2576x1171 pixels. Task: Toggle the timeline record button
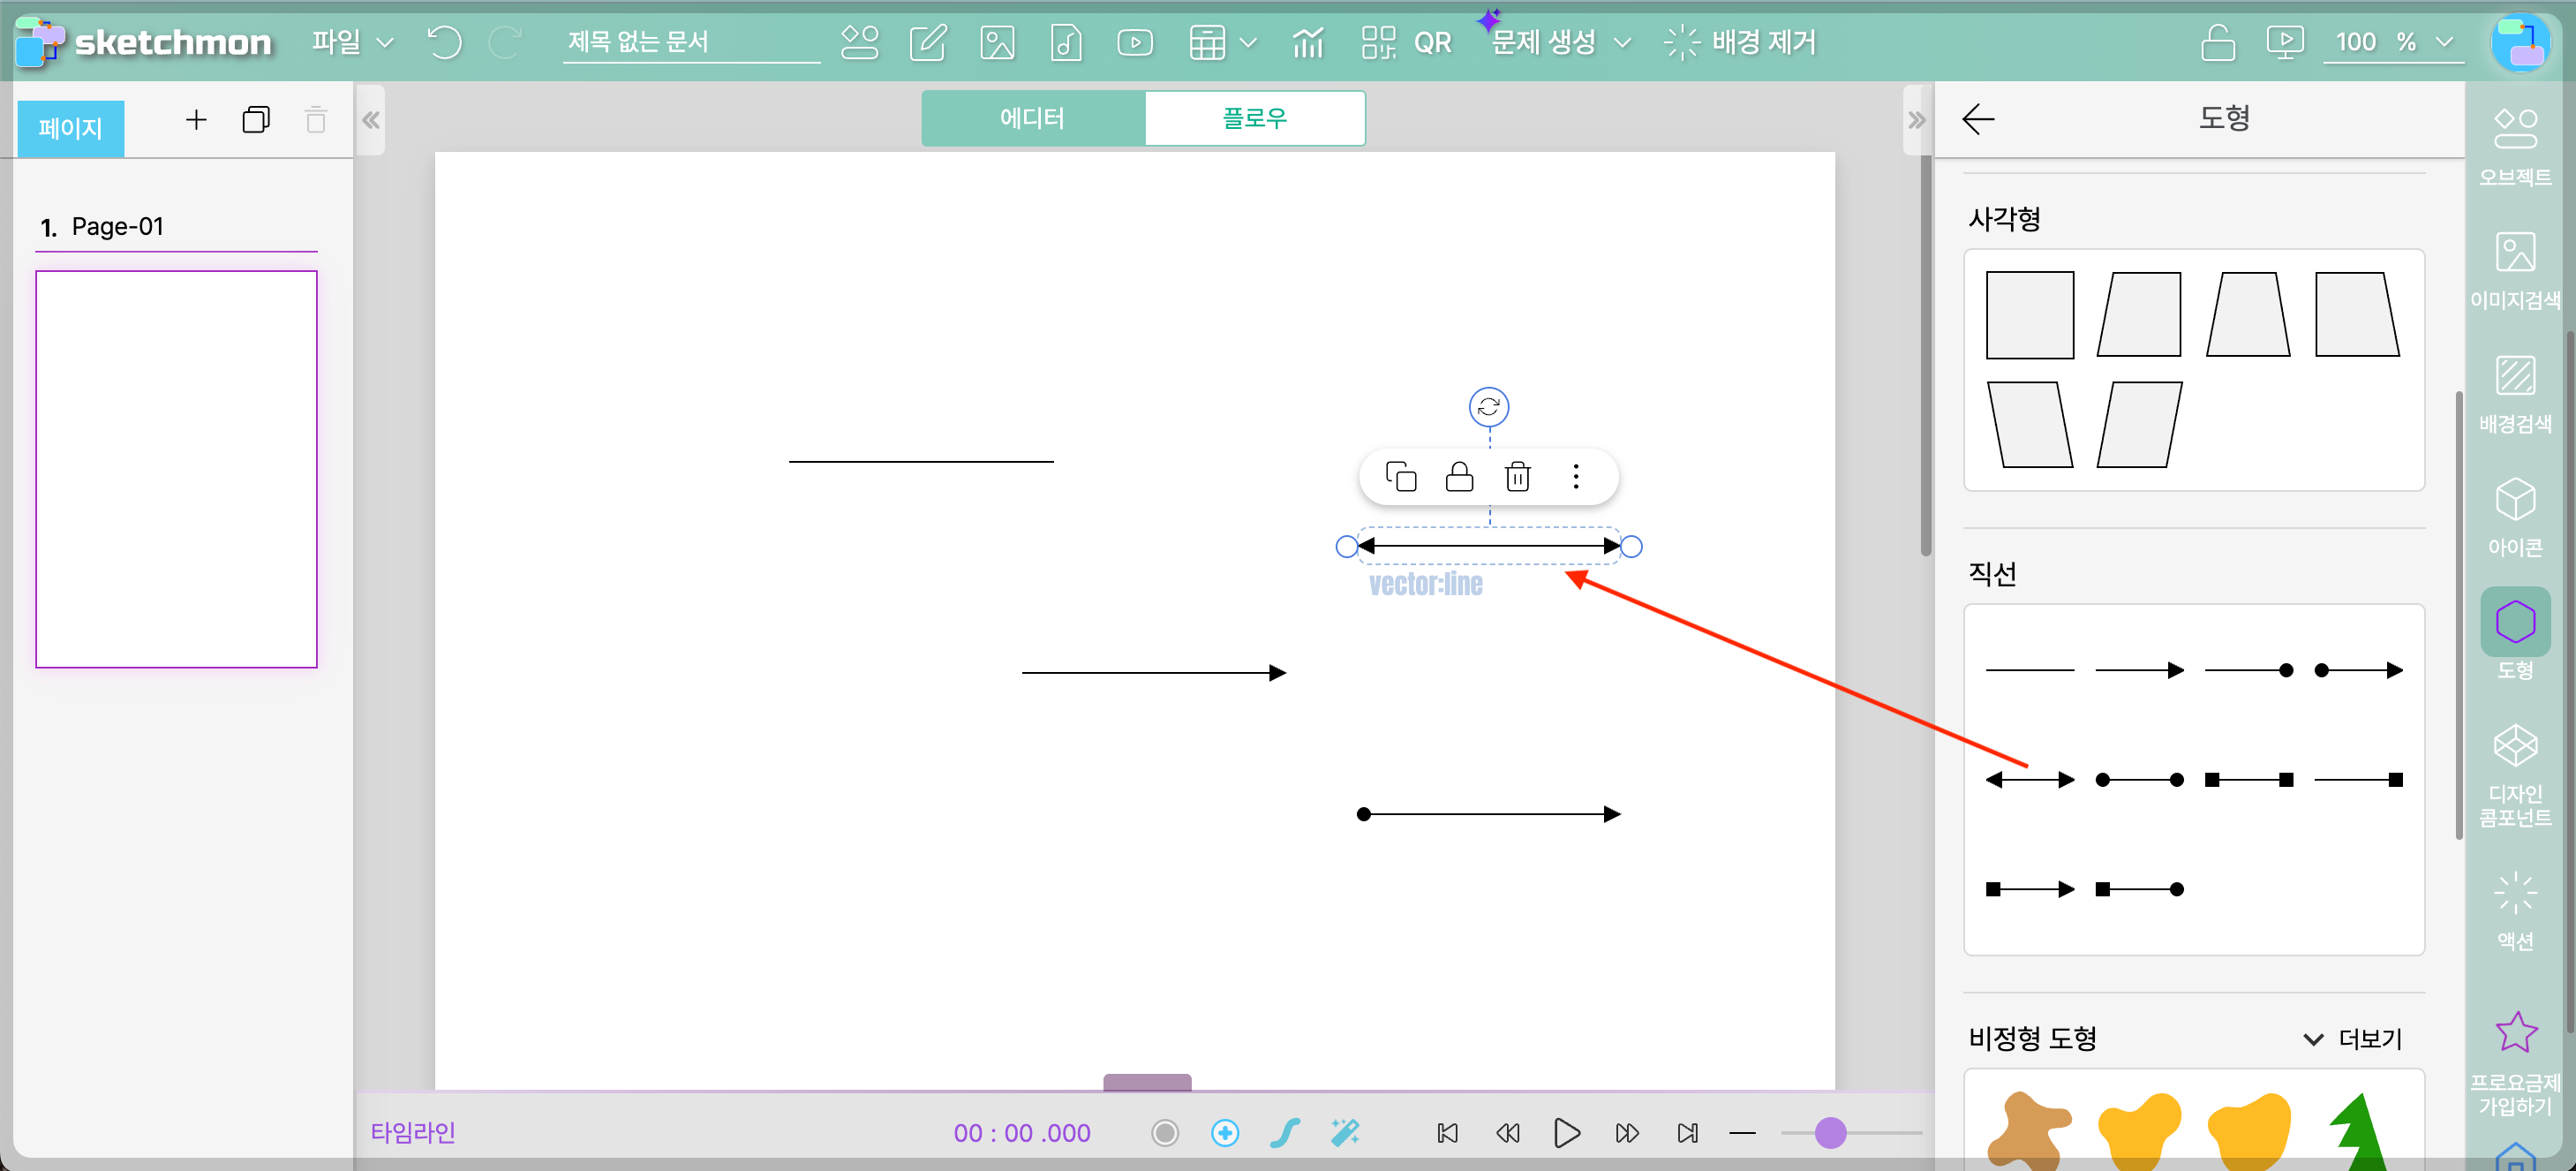click(1164, 1132)
